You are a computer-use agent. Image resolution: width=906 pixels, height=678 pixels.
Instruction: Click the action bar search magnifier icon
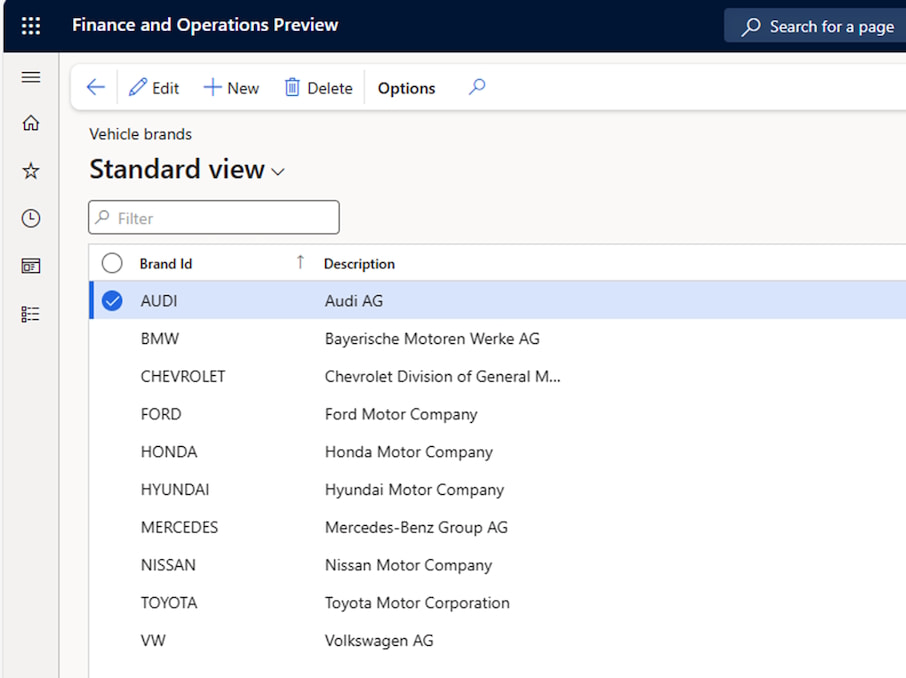pyautogui.click(x=477, y=88)
